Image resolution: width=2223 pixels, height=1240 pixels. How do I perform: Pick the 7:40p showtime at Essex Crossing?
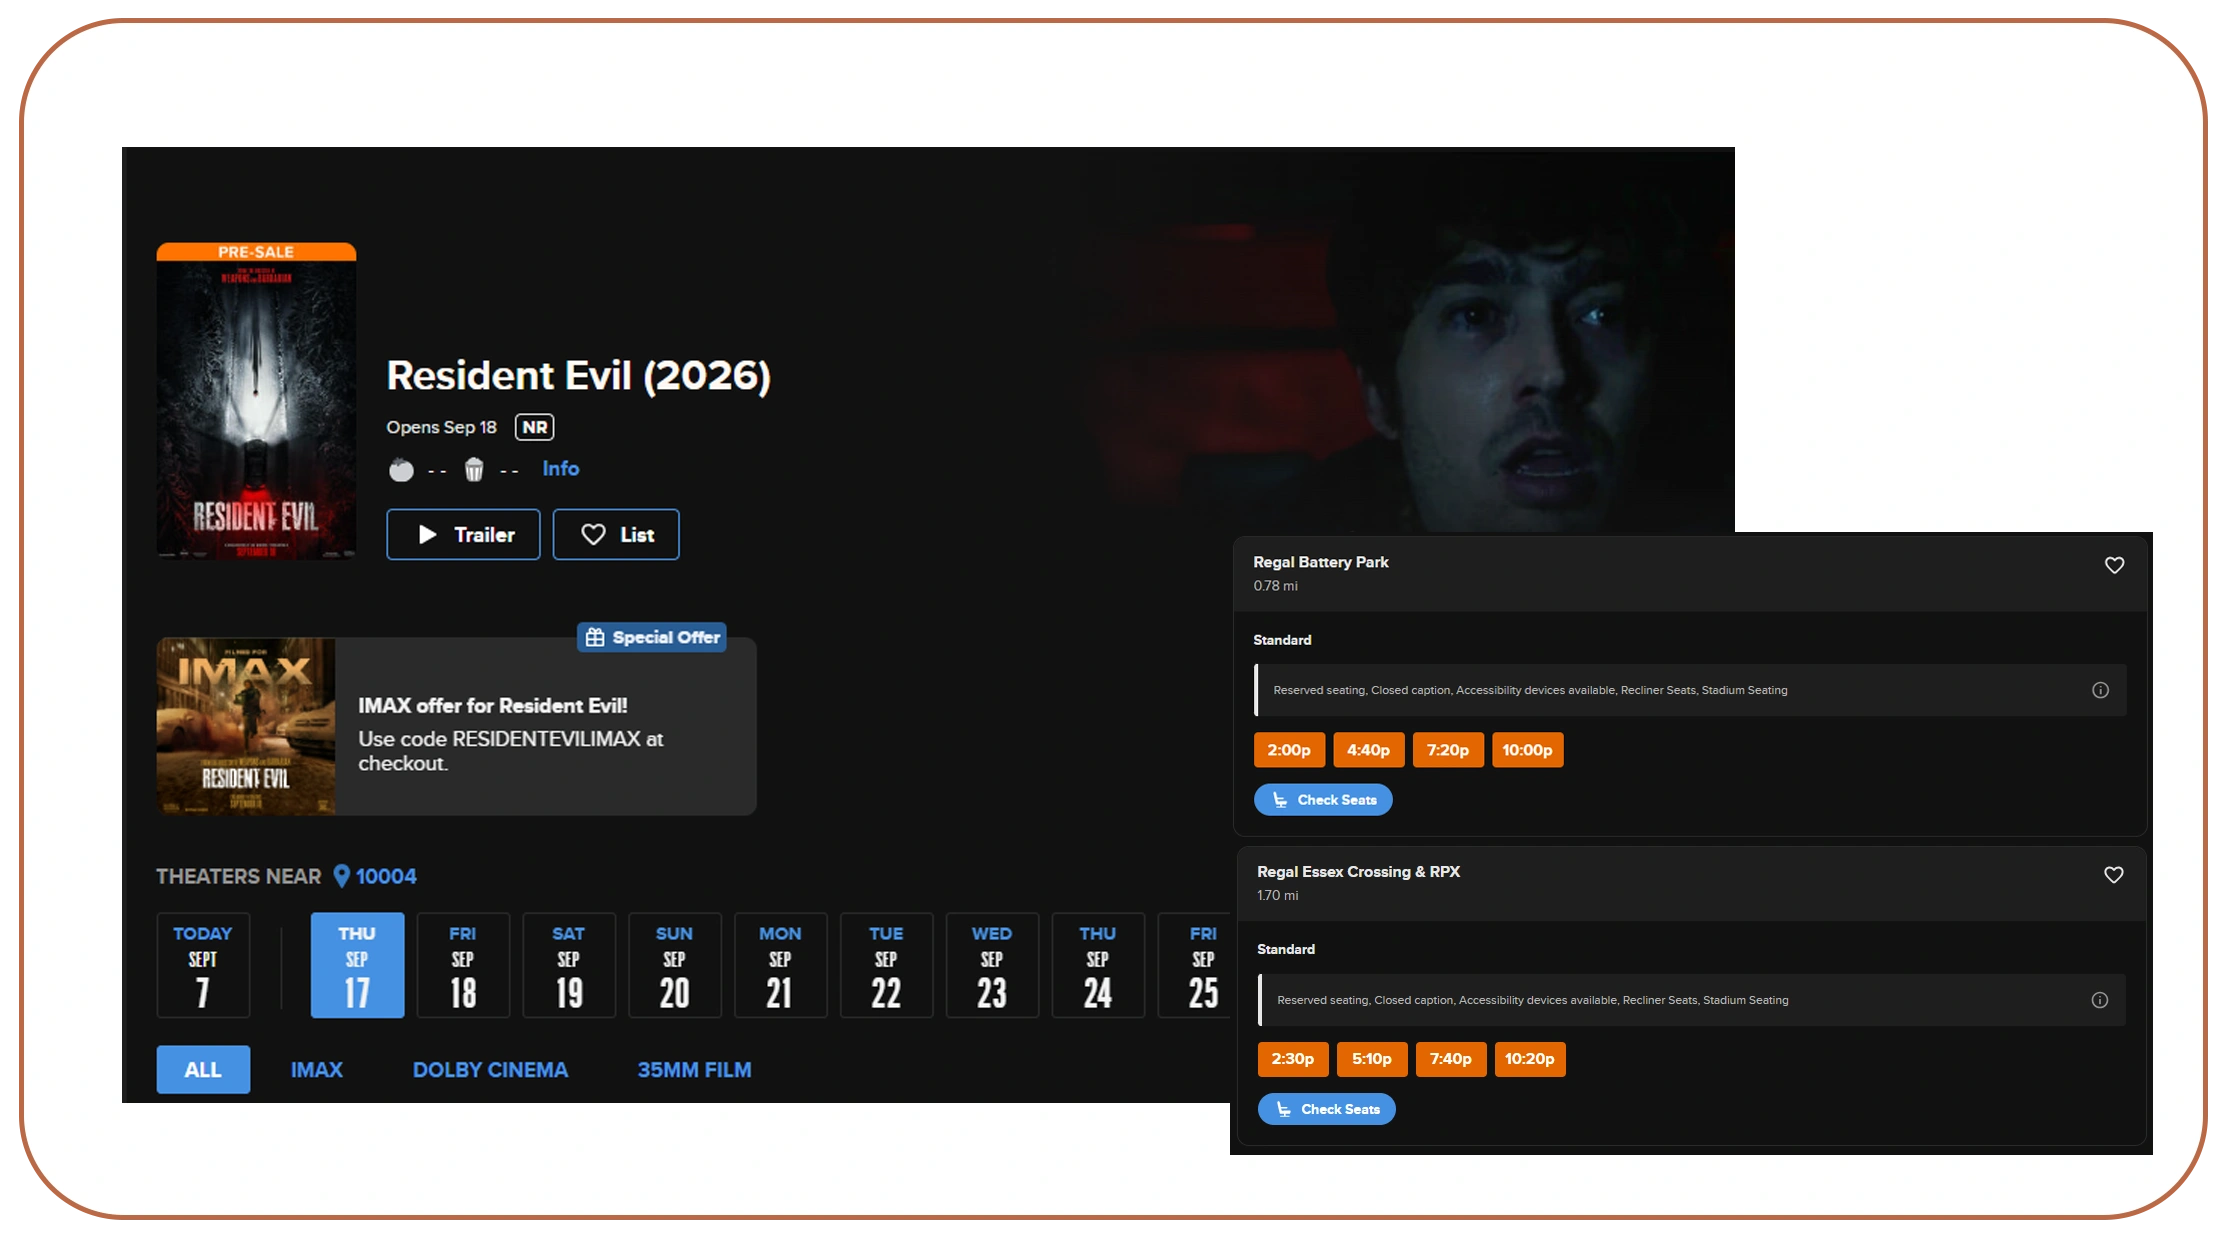1451,1059
